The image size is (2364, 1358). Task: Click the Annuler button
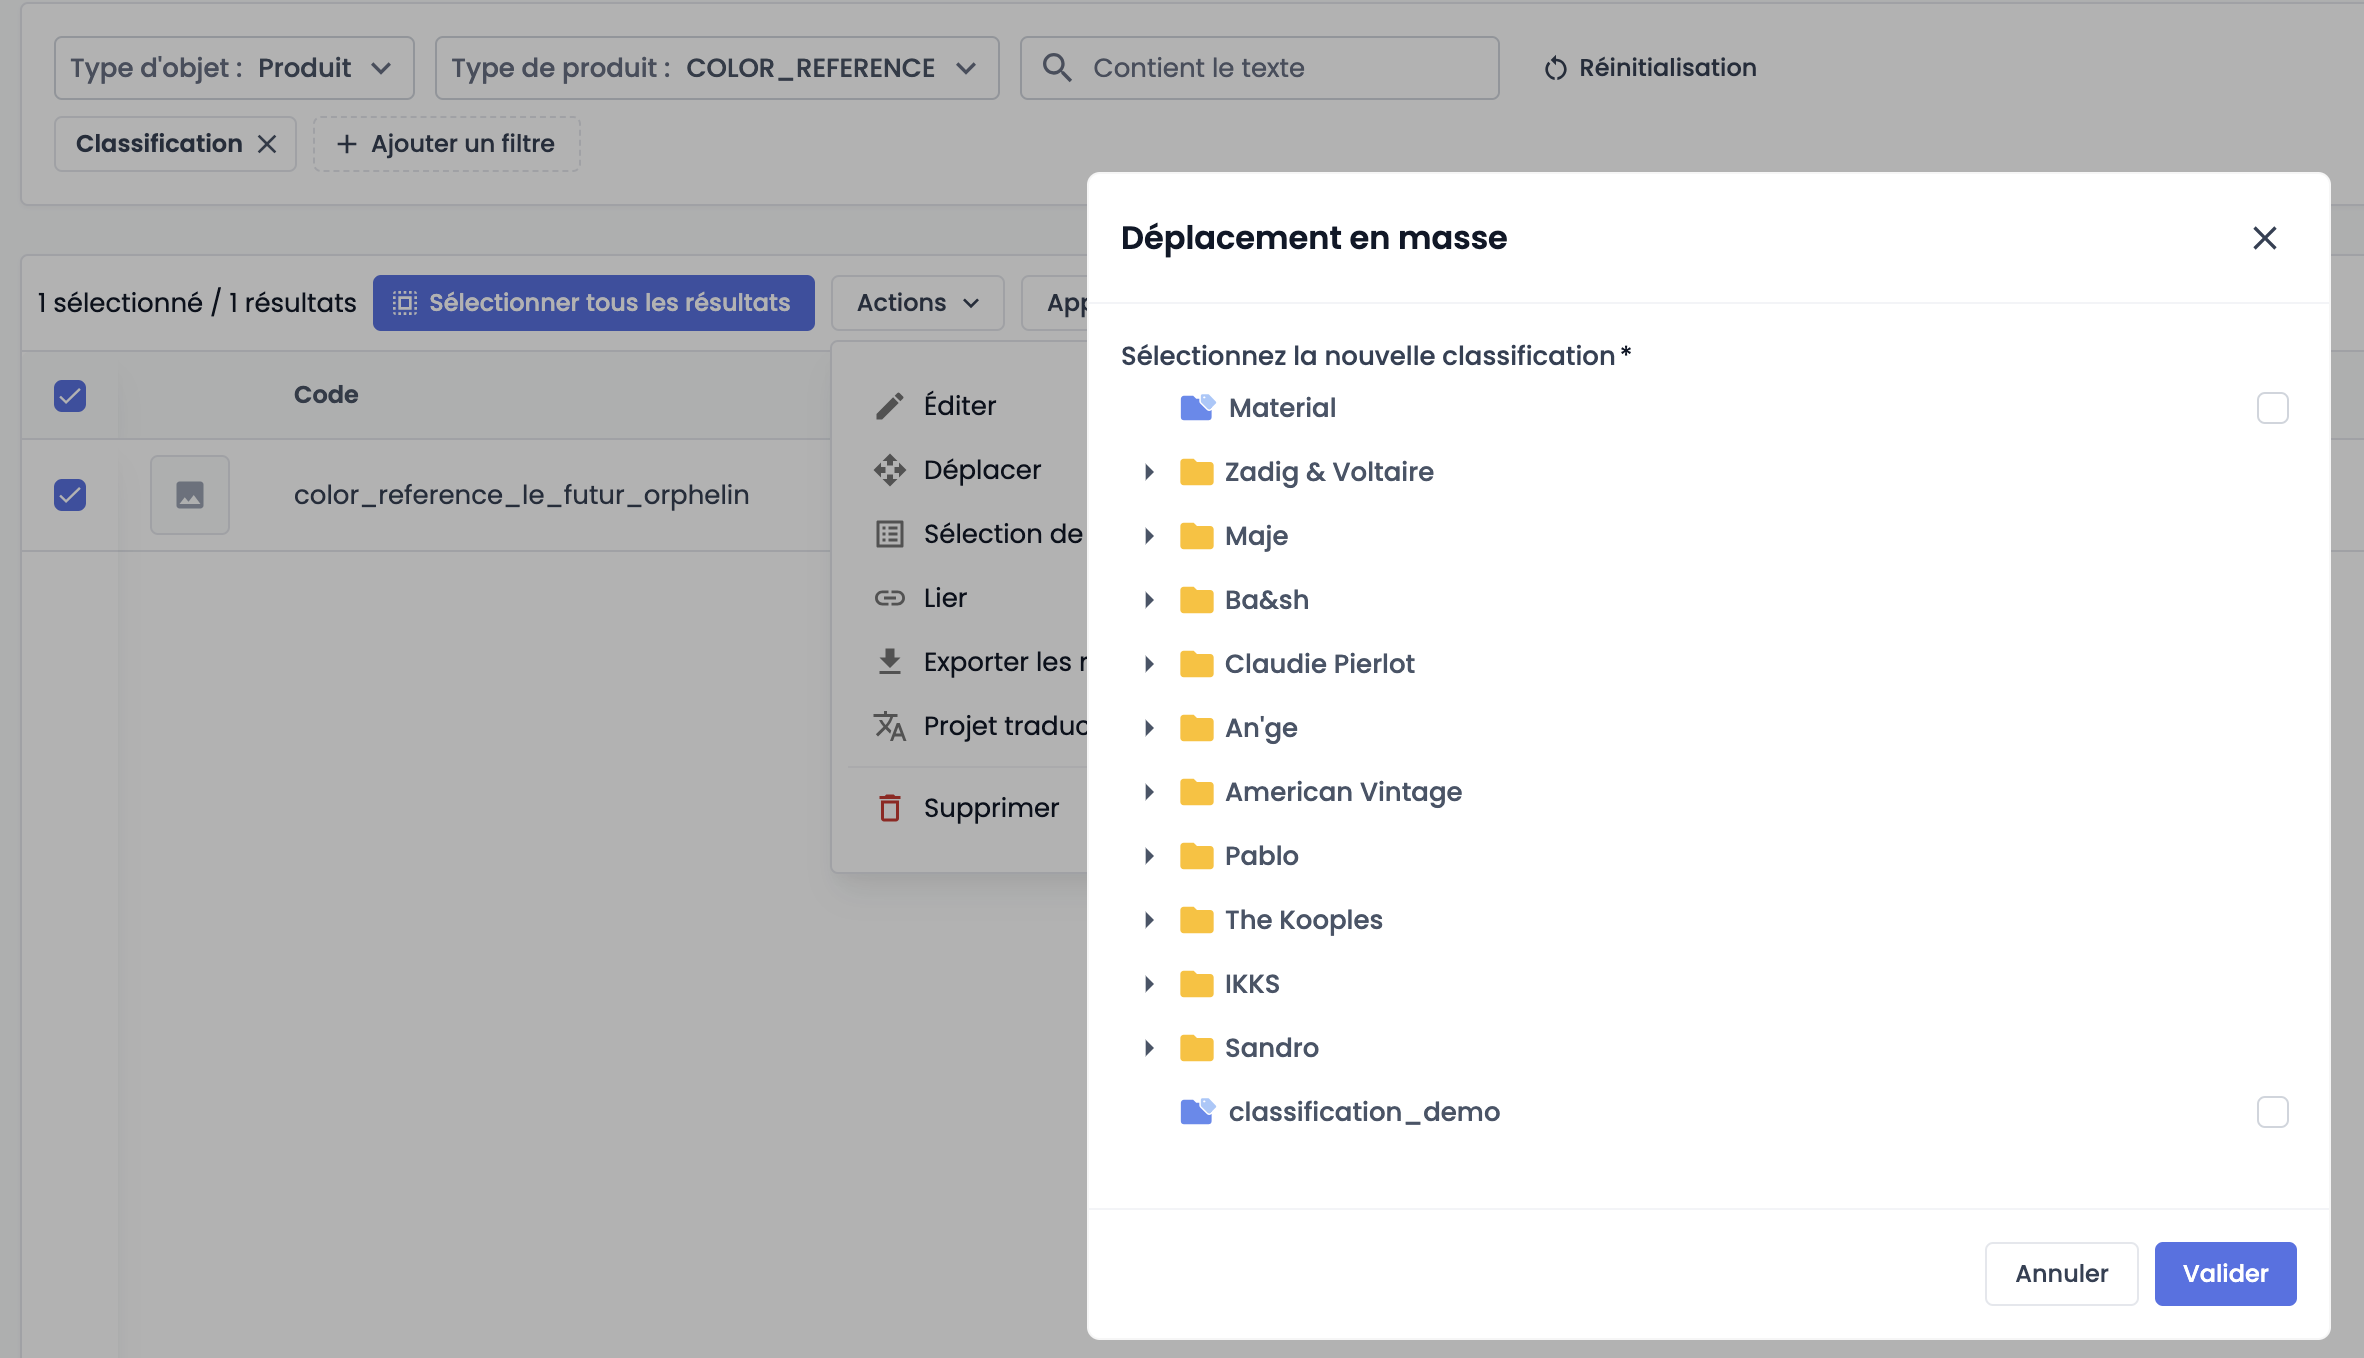(2060, 1273)
